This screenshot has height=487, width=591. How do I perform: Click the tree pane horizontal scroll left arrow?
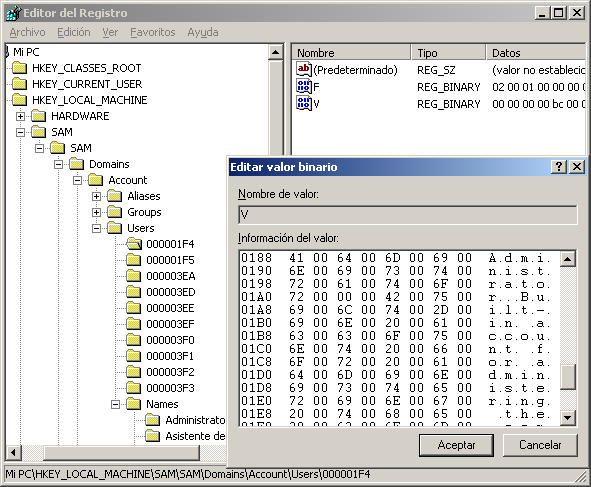(x=14, y=453)
